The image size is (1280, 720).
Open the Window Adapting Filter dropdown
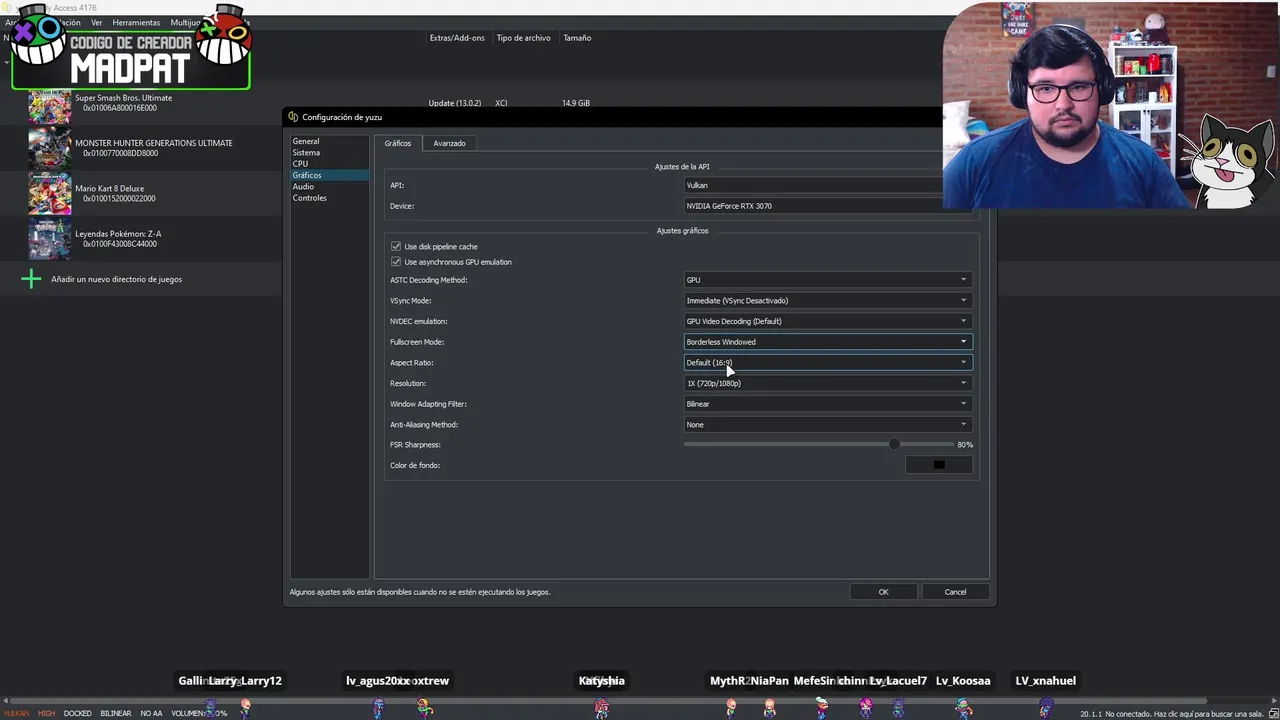[x=828, y=404]
